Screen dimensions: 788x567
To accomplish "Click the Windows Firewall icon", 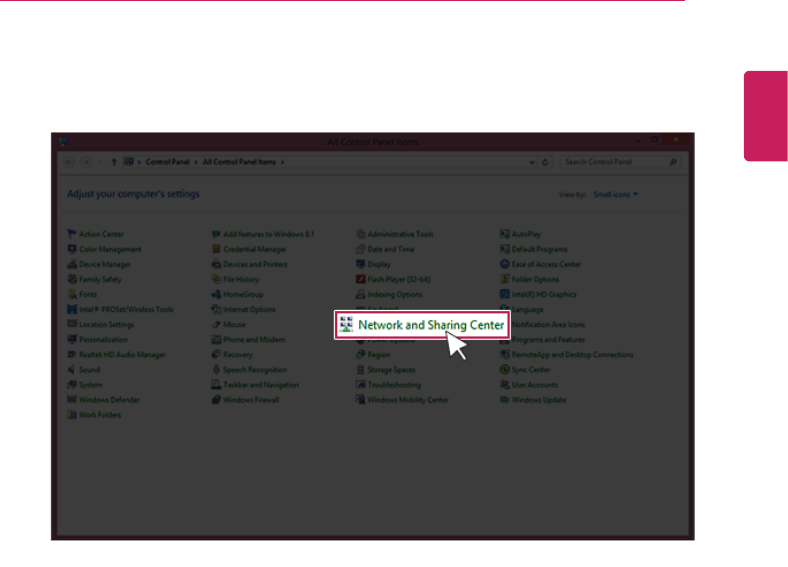I will (216, 400).
